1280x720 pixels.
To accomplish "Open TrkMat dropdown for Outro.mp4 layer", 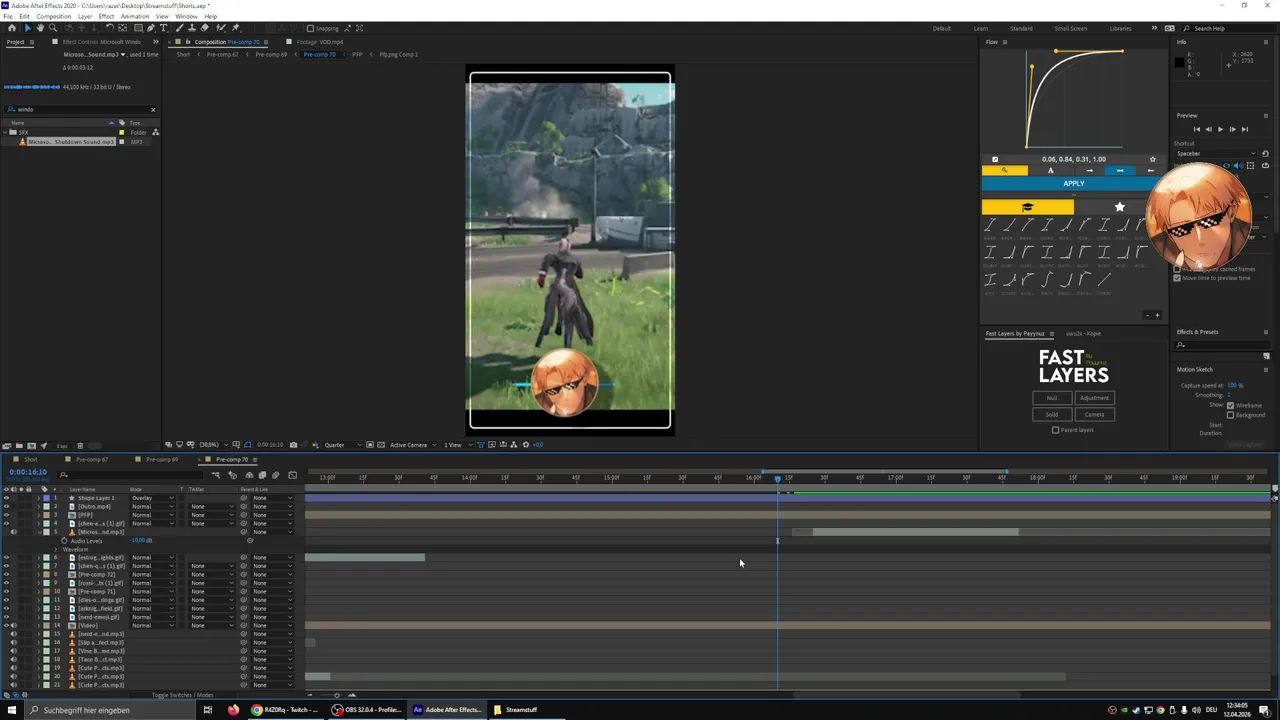I will (x=212, y=506).
